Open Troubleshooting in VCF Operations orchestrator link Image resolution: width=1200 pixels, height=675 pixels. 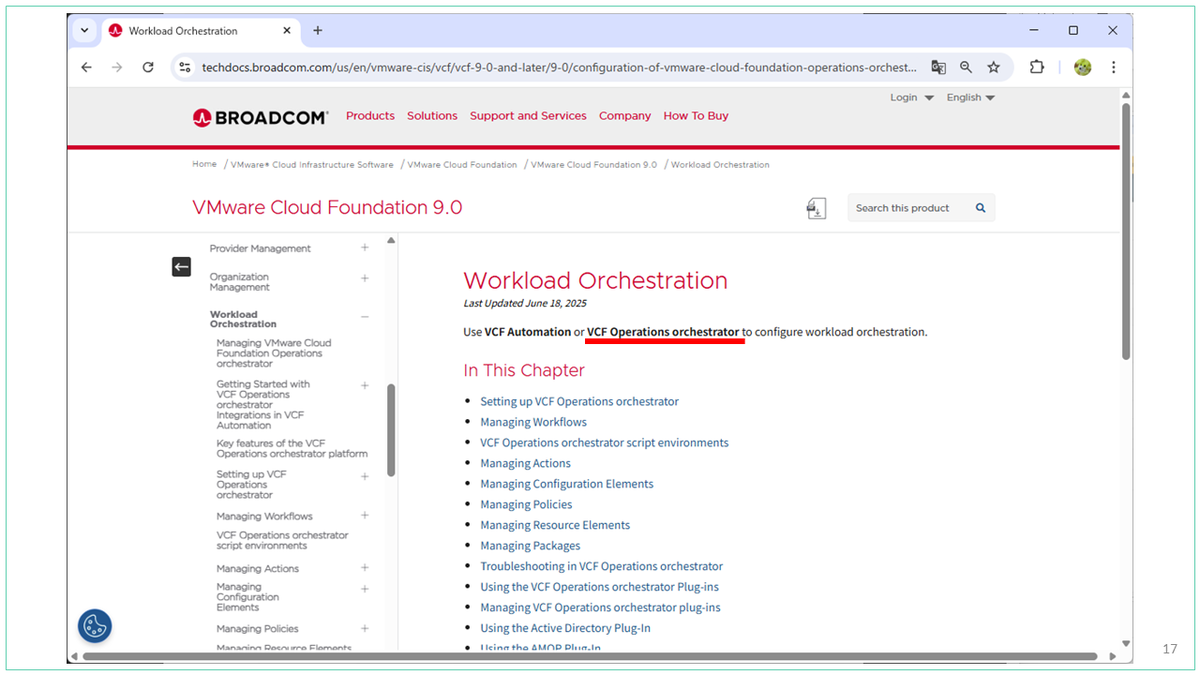point(601,566)
